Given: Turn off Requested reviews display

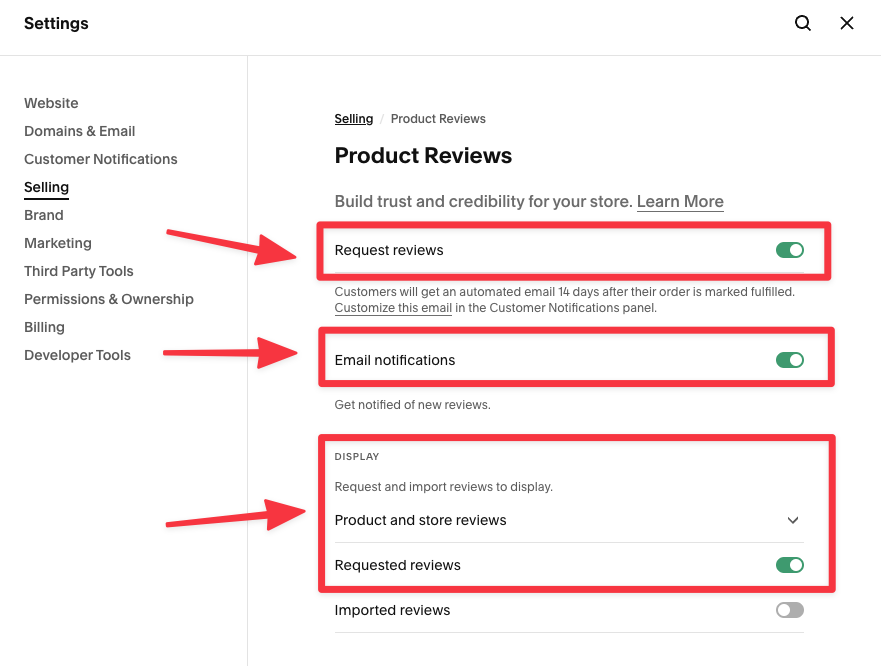Looking at the screenshot, I should click(x=789, y=564).
